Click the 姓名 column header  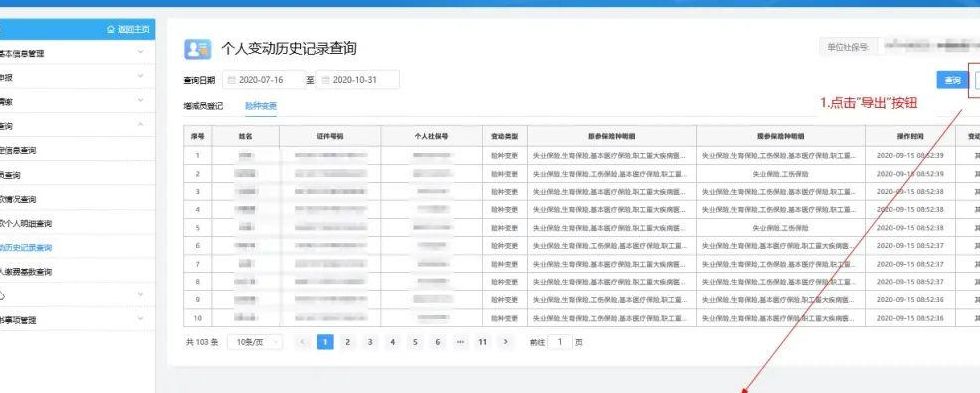click(246, 136)
